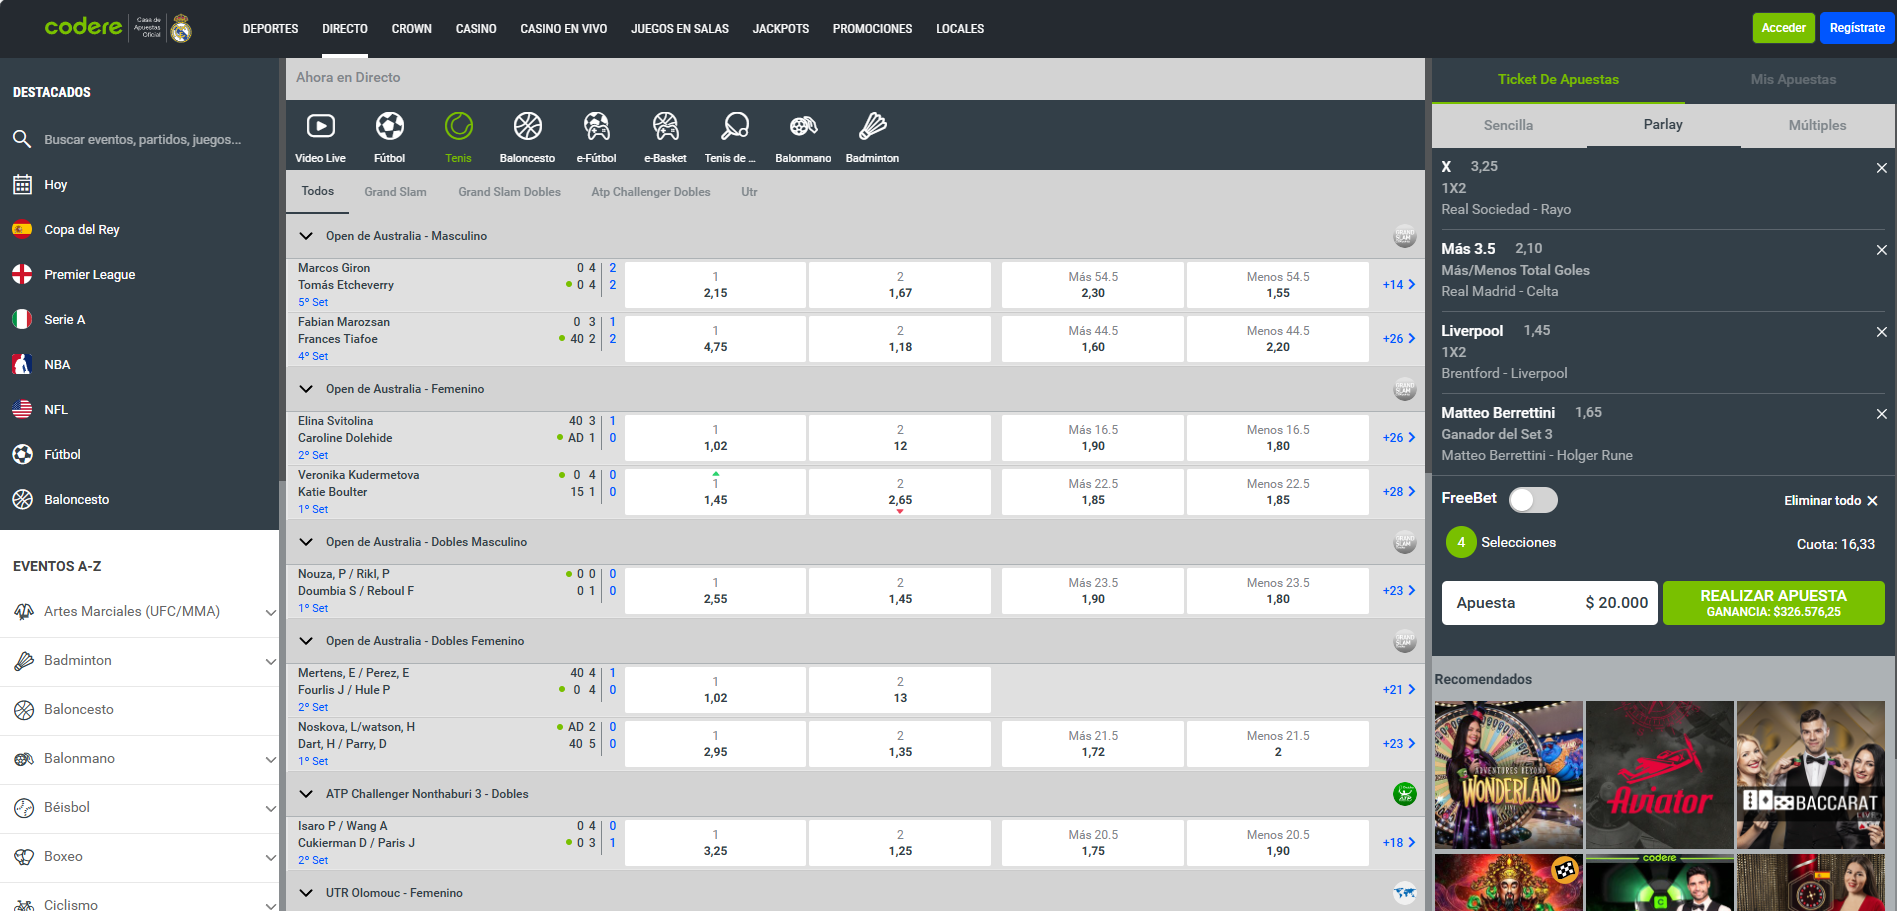Click the Premier League England flag icon

(x=22, y=274)
